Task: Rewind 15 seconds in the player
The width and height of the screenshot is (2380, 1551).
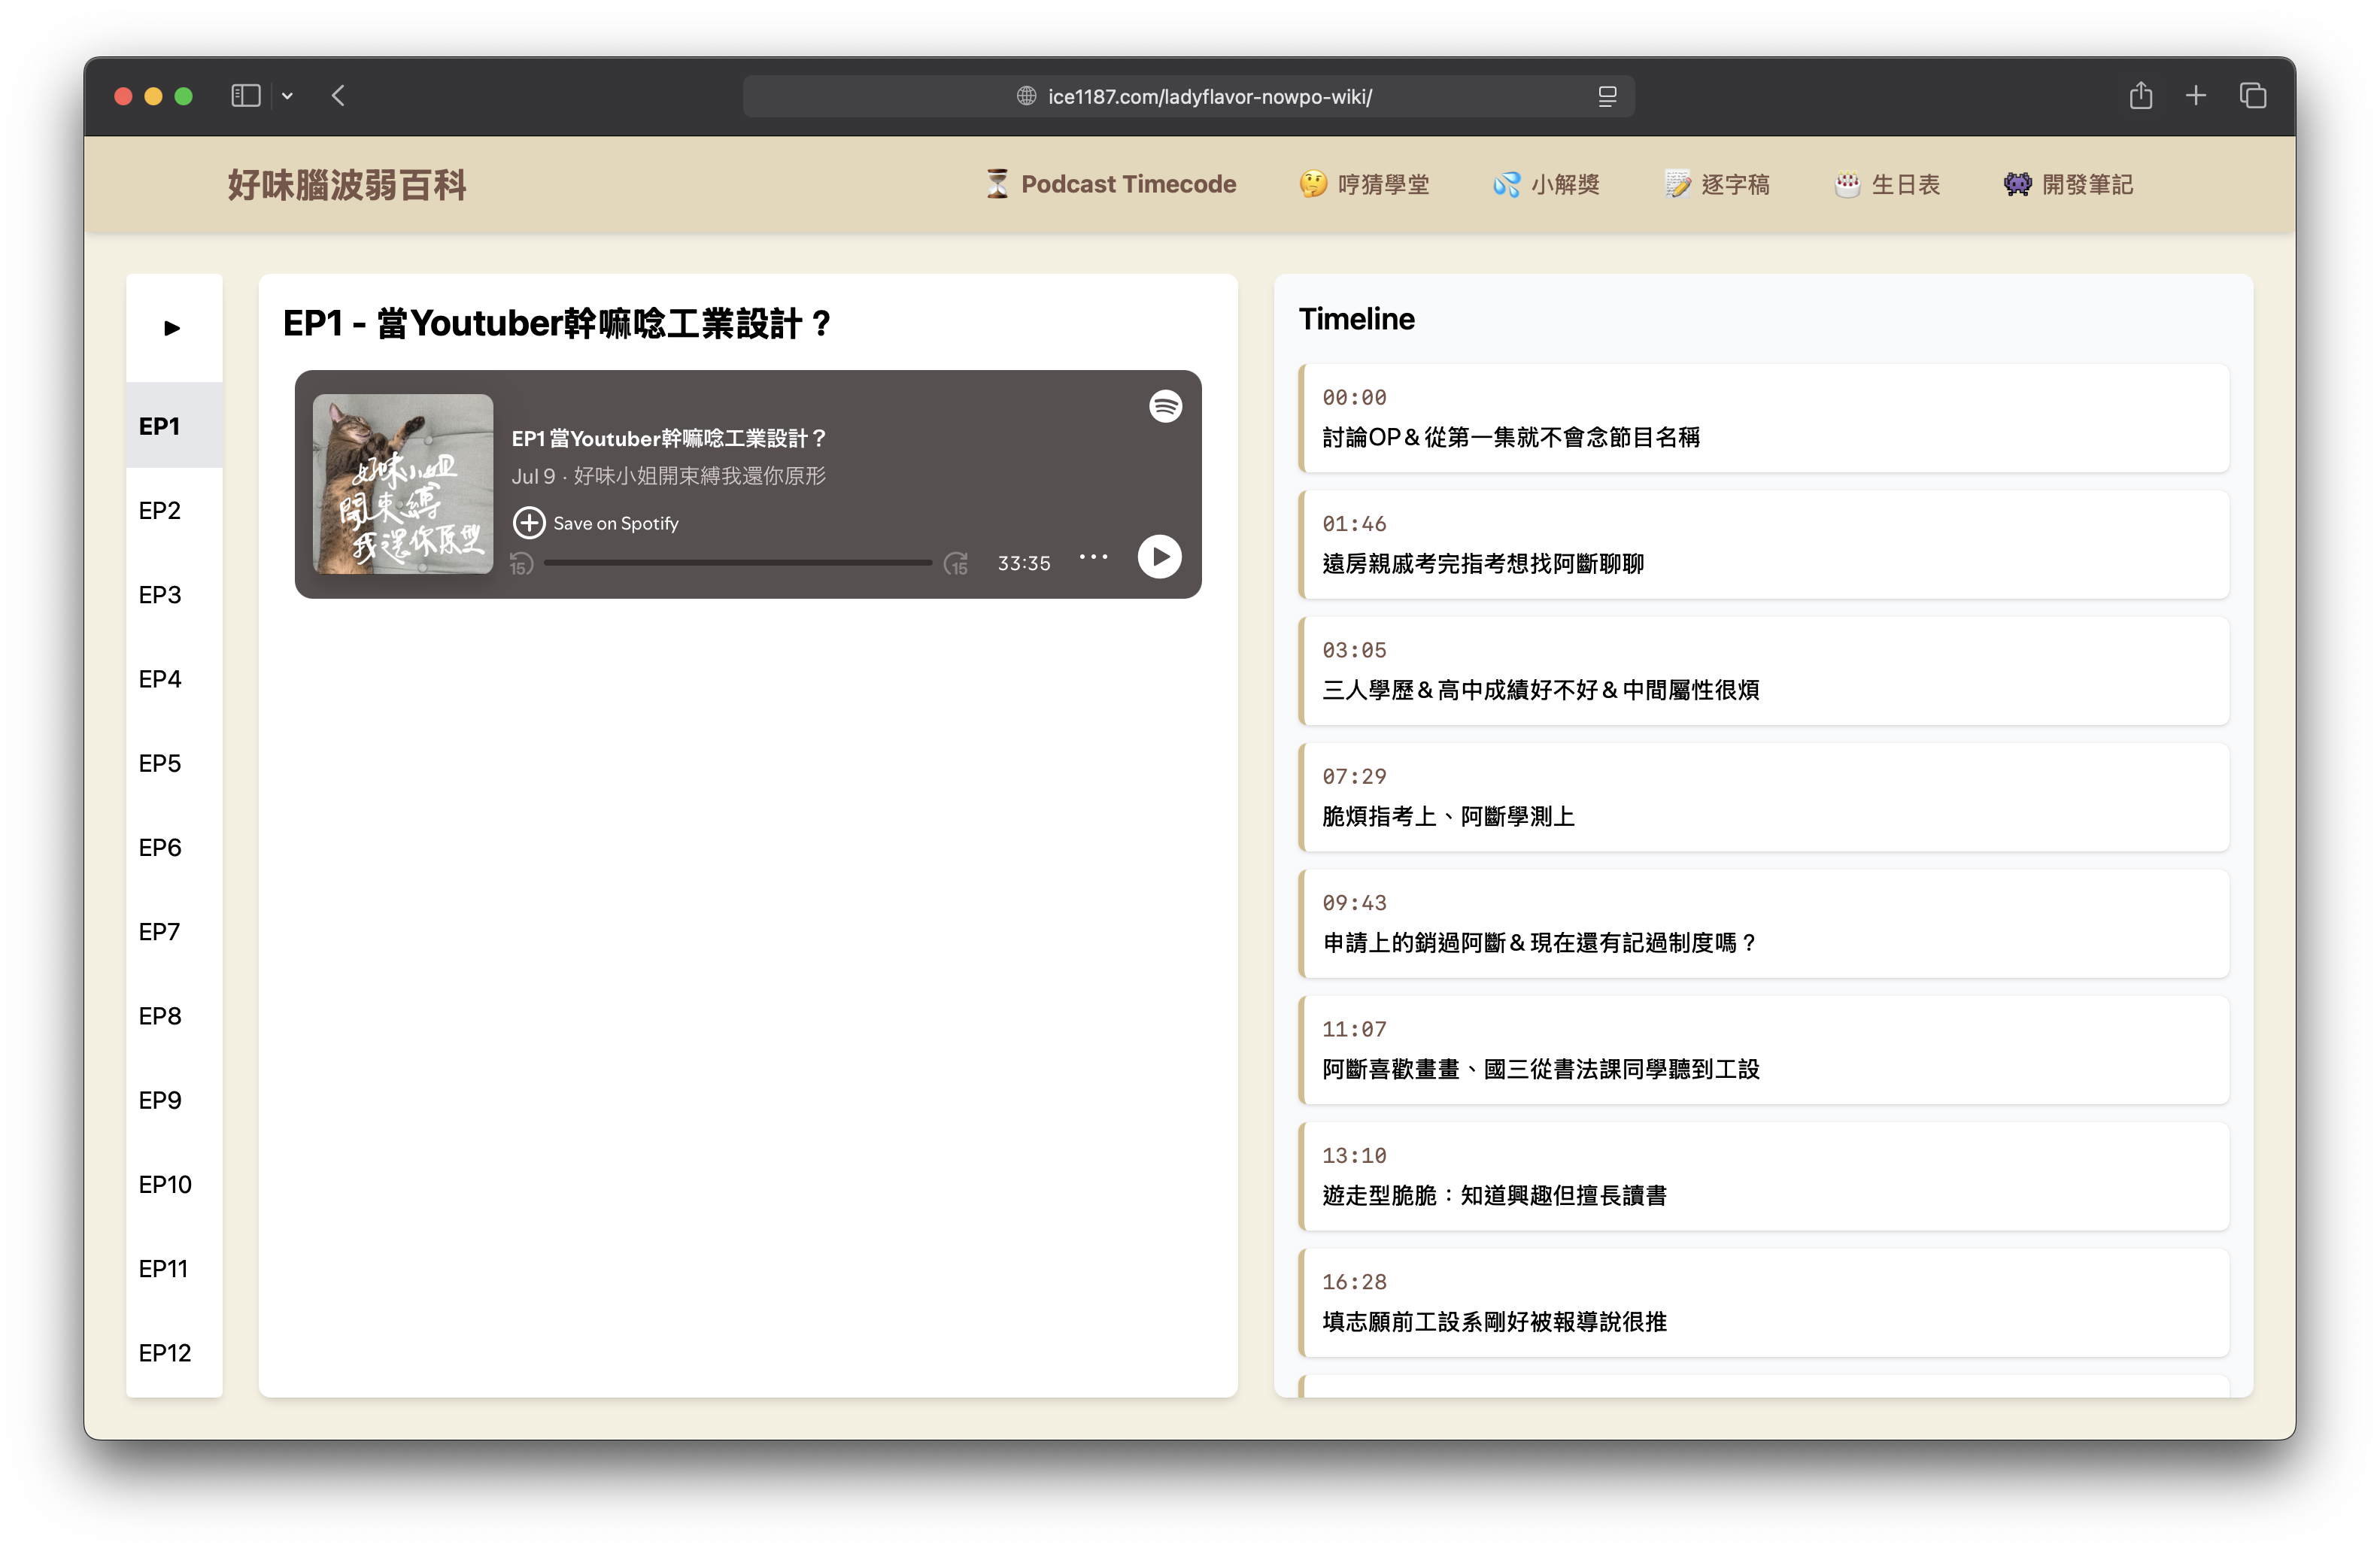Action: 521,563
